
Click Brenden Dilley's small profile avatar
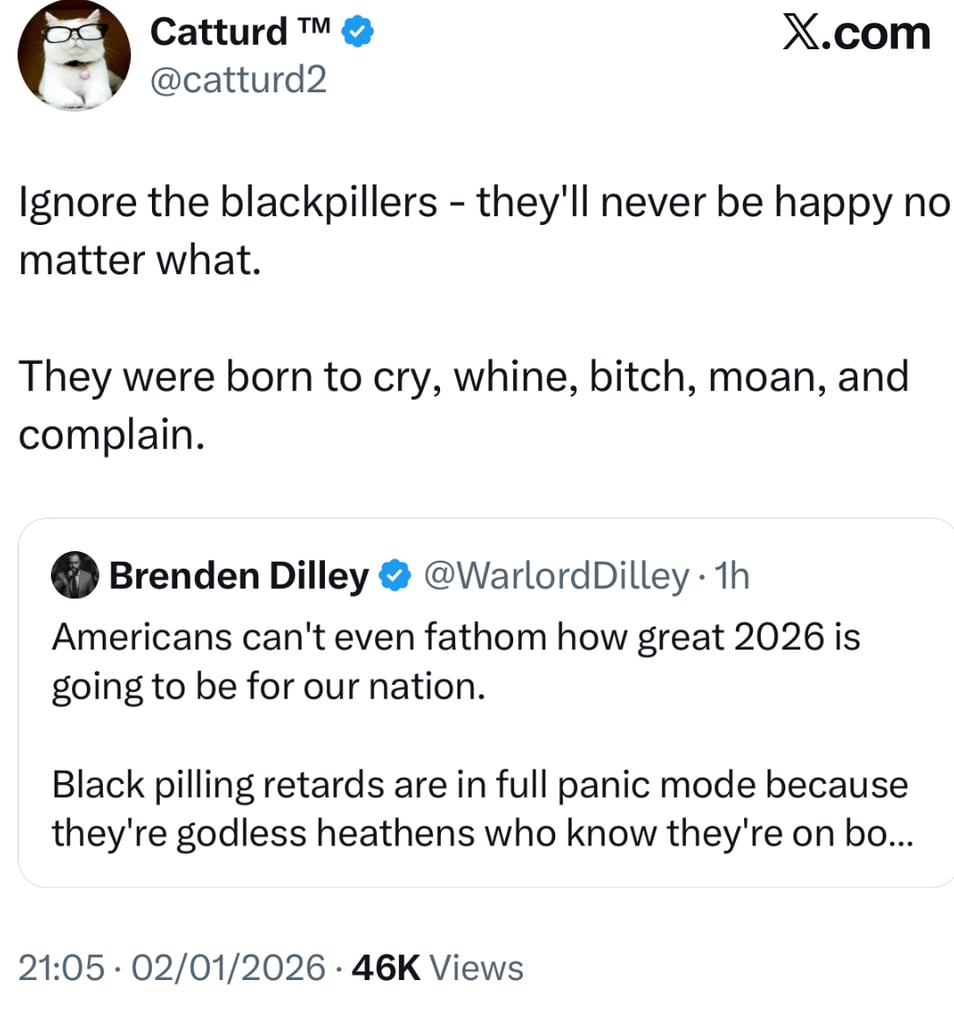click(75, 576)
